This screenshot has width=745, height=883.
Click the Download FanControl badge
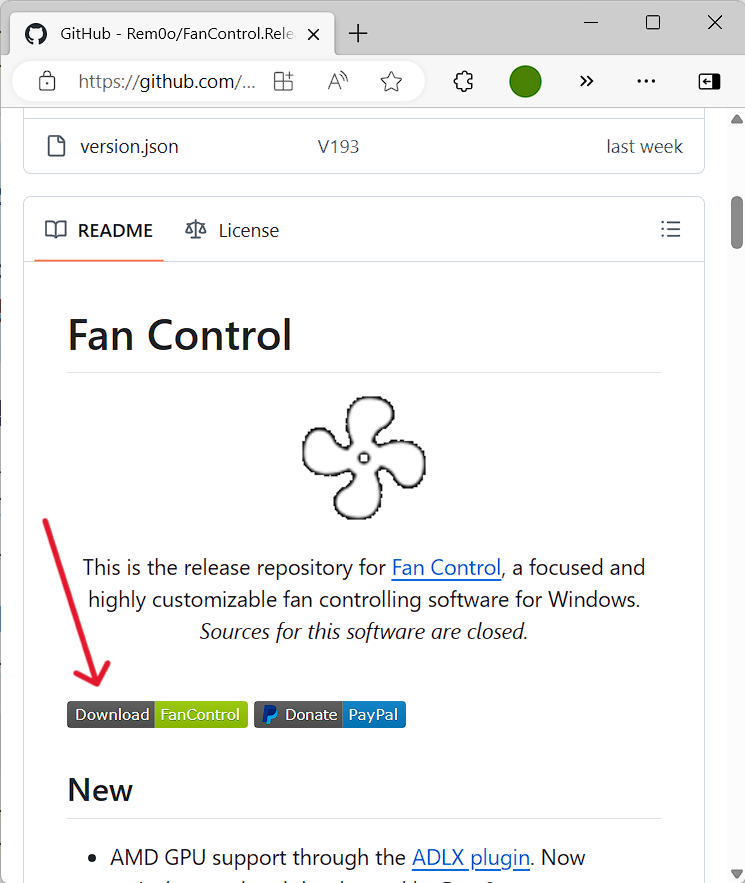(157, 715)
